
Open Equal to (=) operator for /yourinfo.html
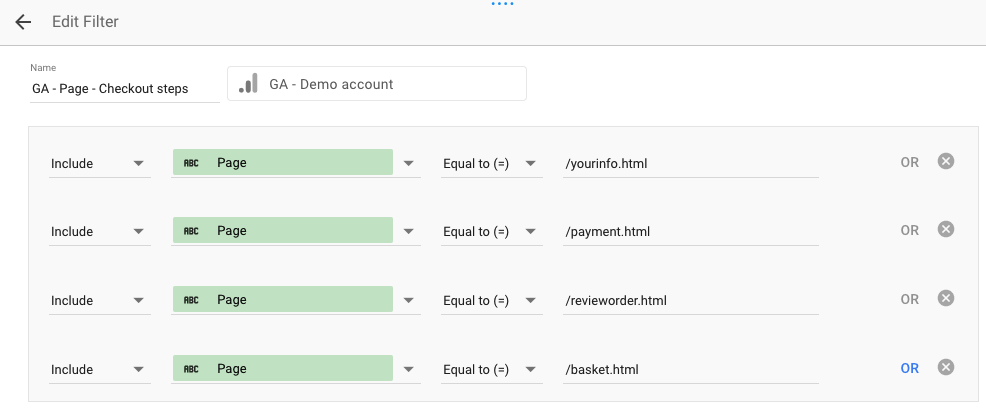tap(491, 164)
